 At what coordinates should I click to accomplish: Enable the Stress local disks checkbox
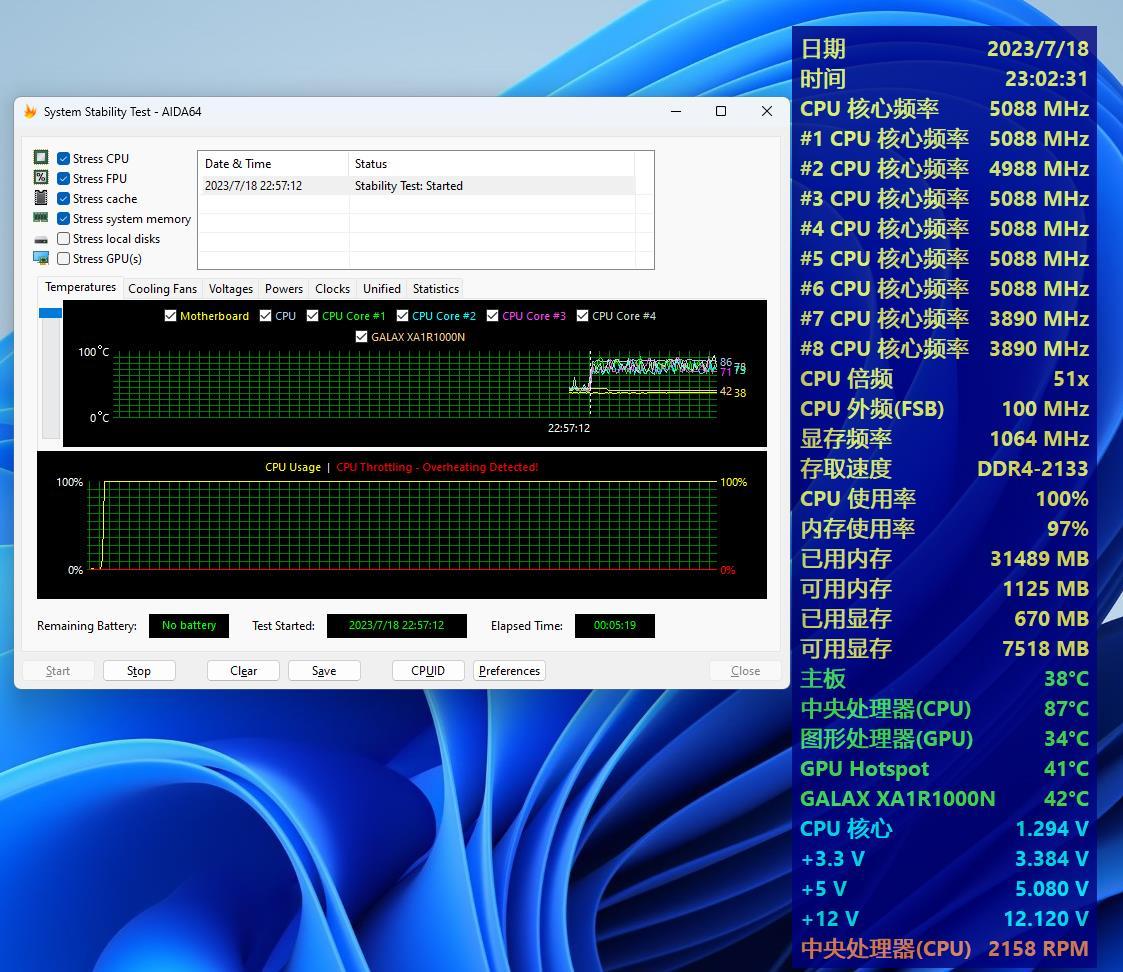[x=64, y=239]
